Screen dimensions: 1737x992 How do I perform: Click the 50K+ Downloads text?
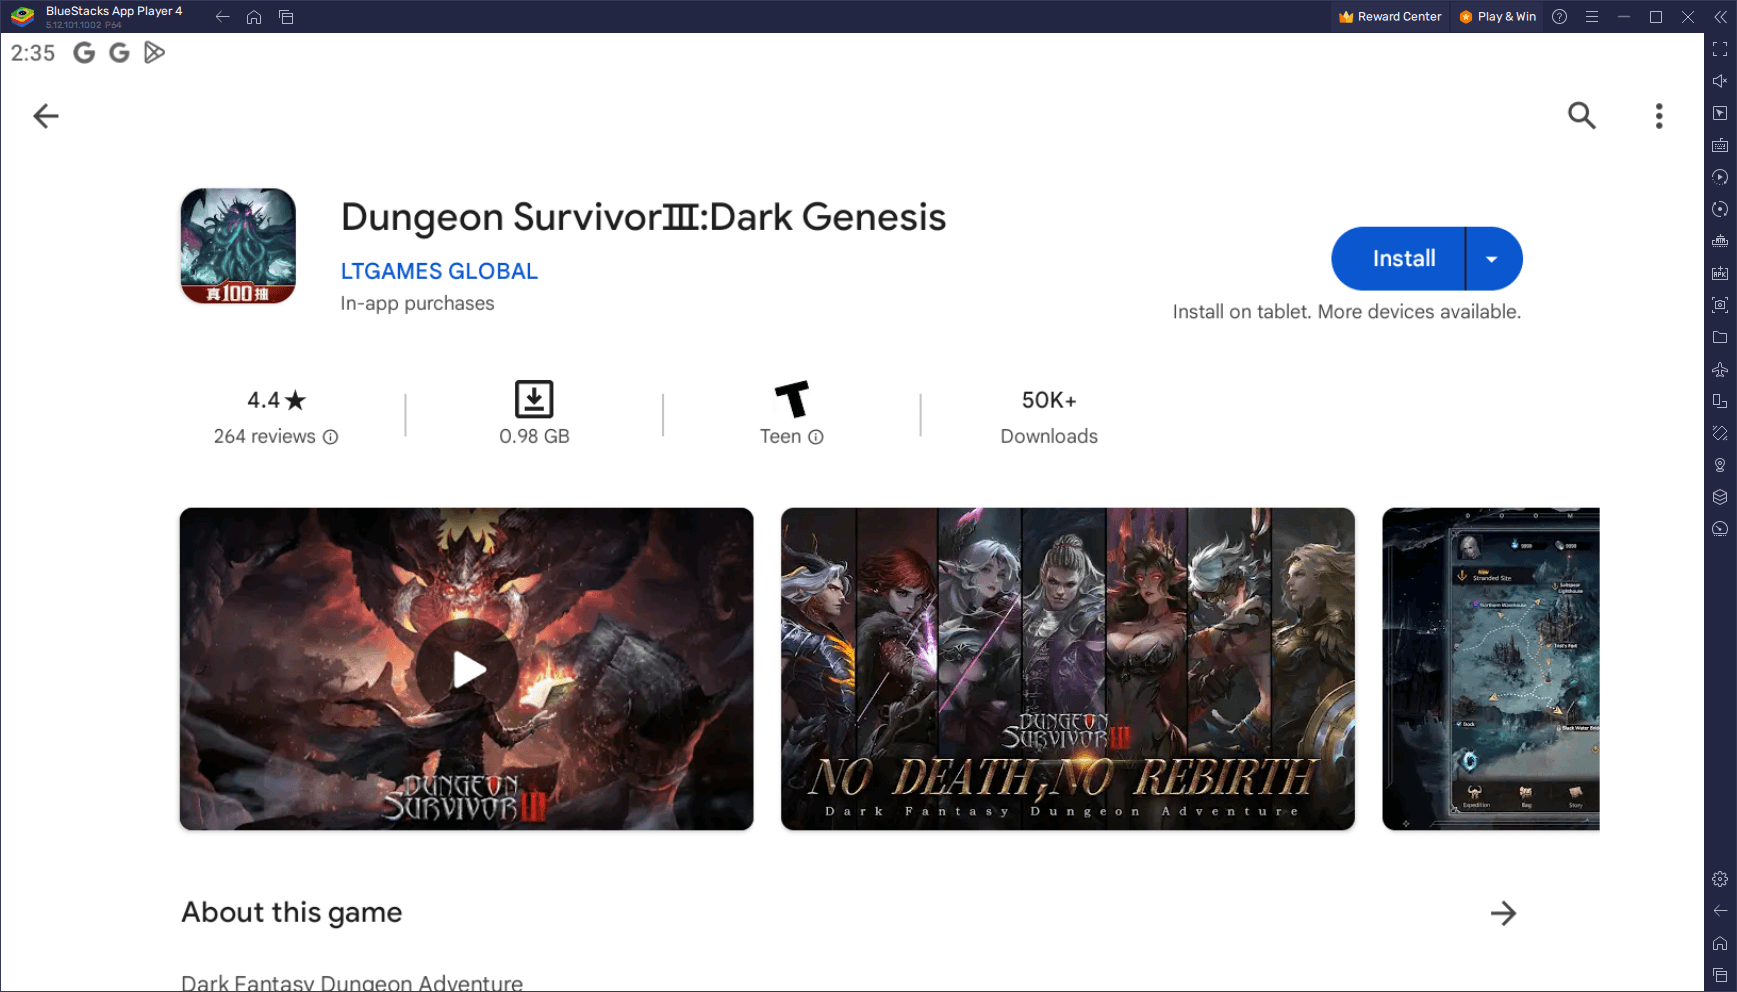[x=1049, y=417]
